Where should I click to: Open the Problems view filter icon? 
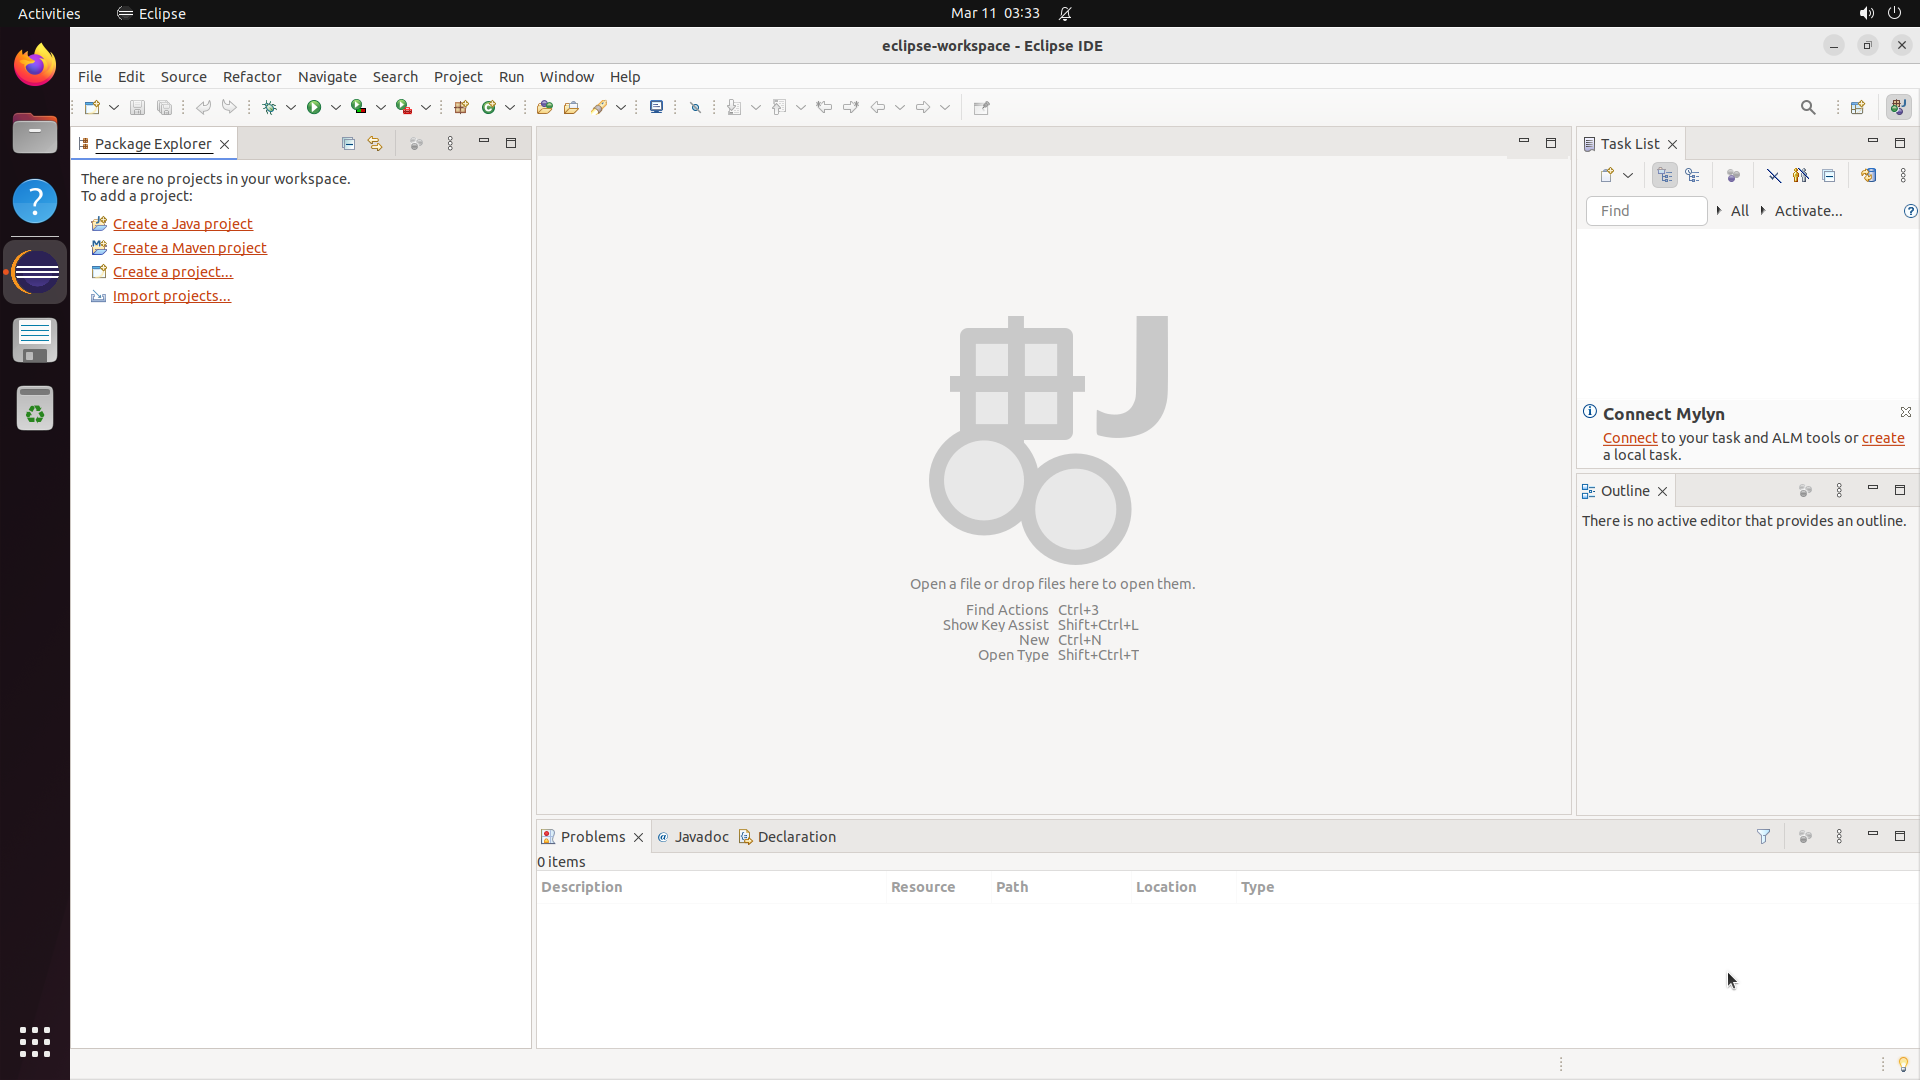1763,837
